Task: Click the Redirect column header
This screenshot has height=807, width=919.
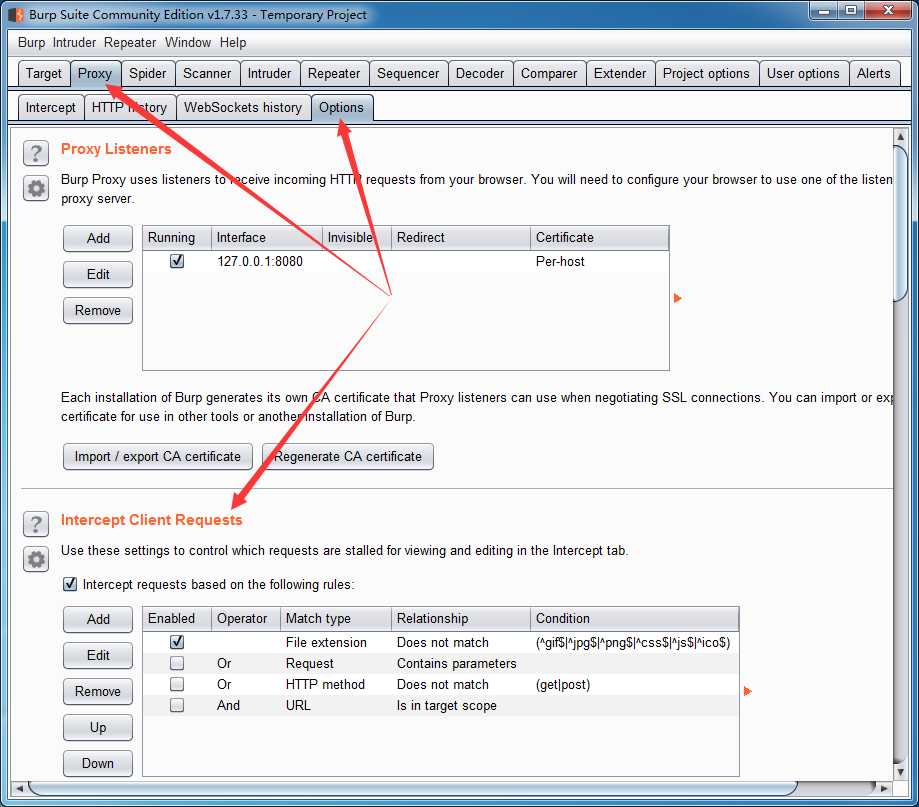Action: pyautogui.click(x=461, y=237)
